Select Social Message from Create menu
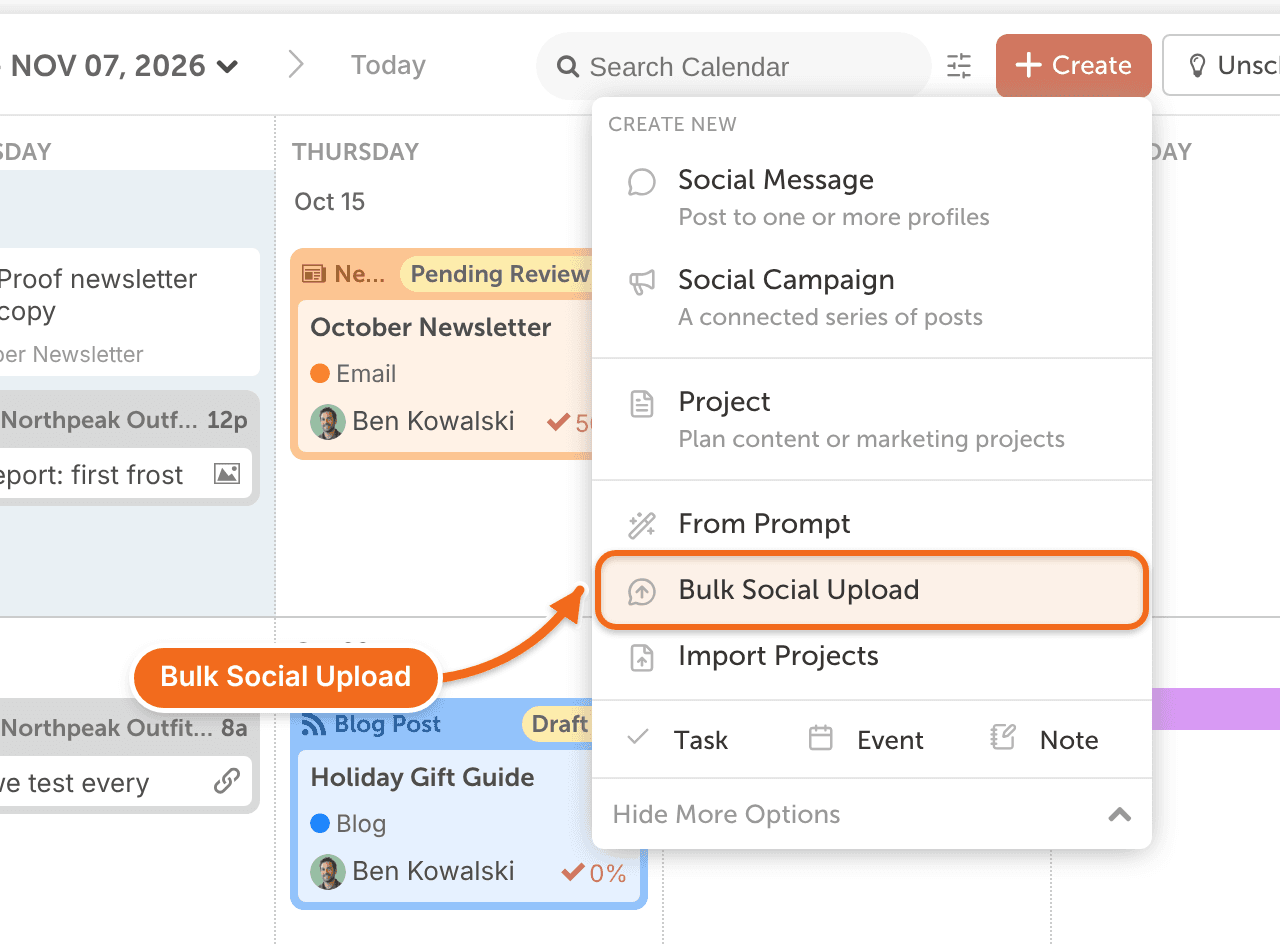This screenshot has width=1280, height=944. (x=872, y=198)
